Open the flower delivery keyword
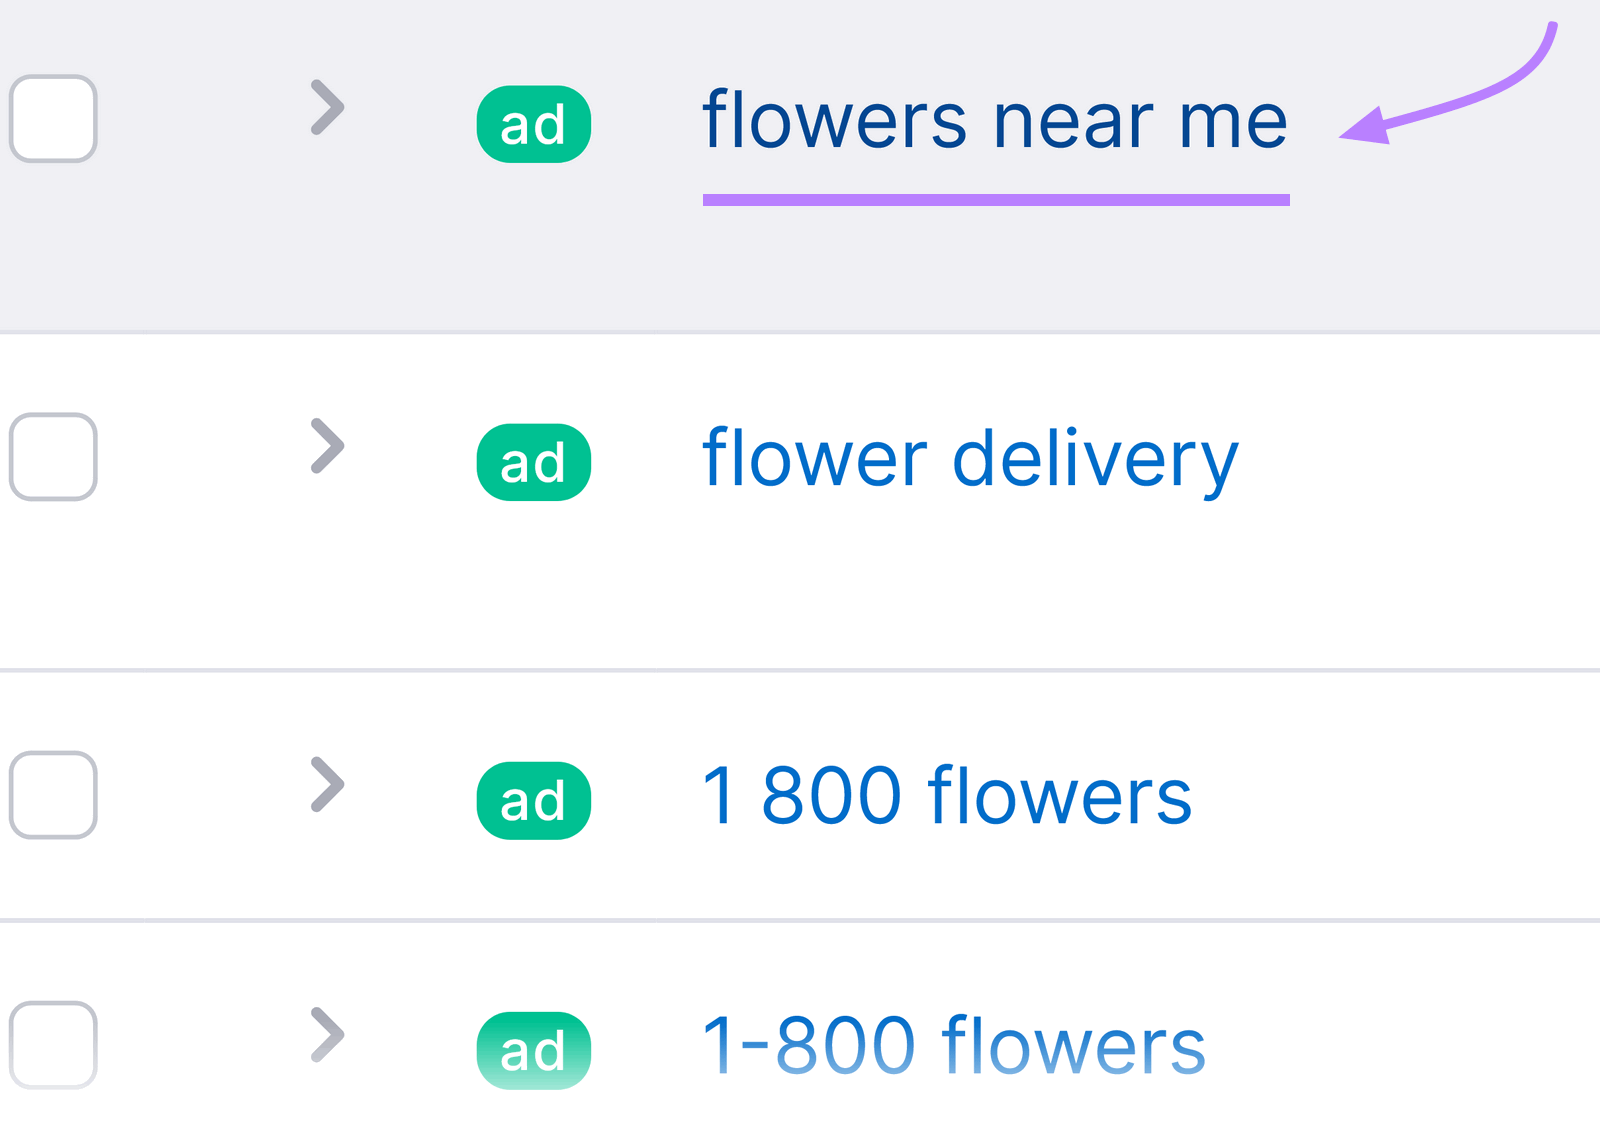The image size is (1600, 1130). (x=970, y=458)
